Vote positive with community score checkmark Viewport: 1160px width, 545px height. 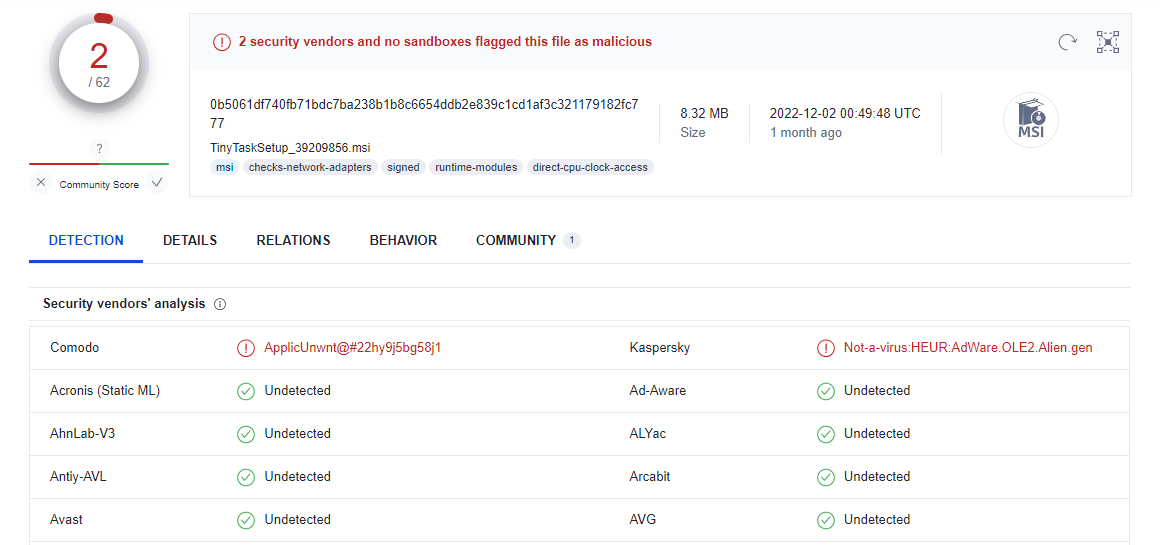point(157,183)
